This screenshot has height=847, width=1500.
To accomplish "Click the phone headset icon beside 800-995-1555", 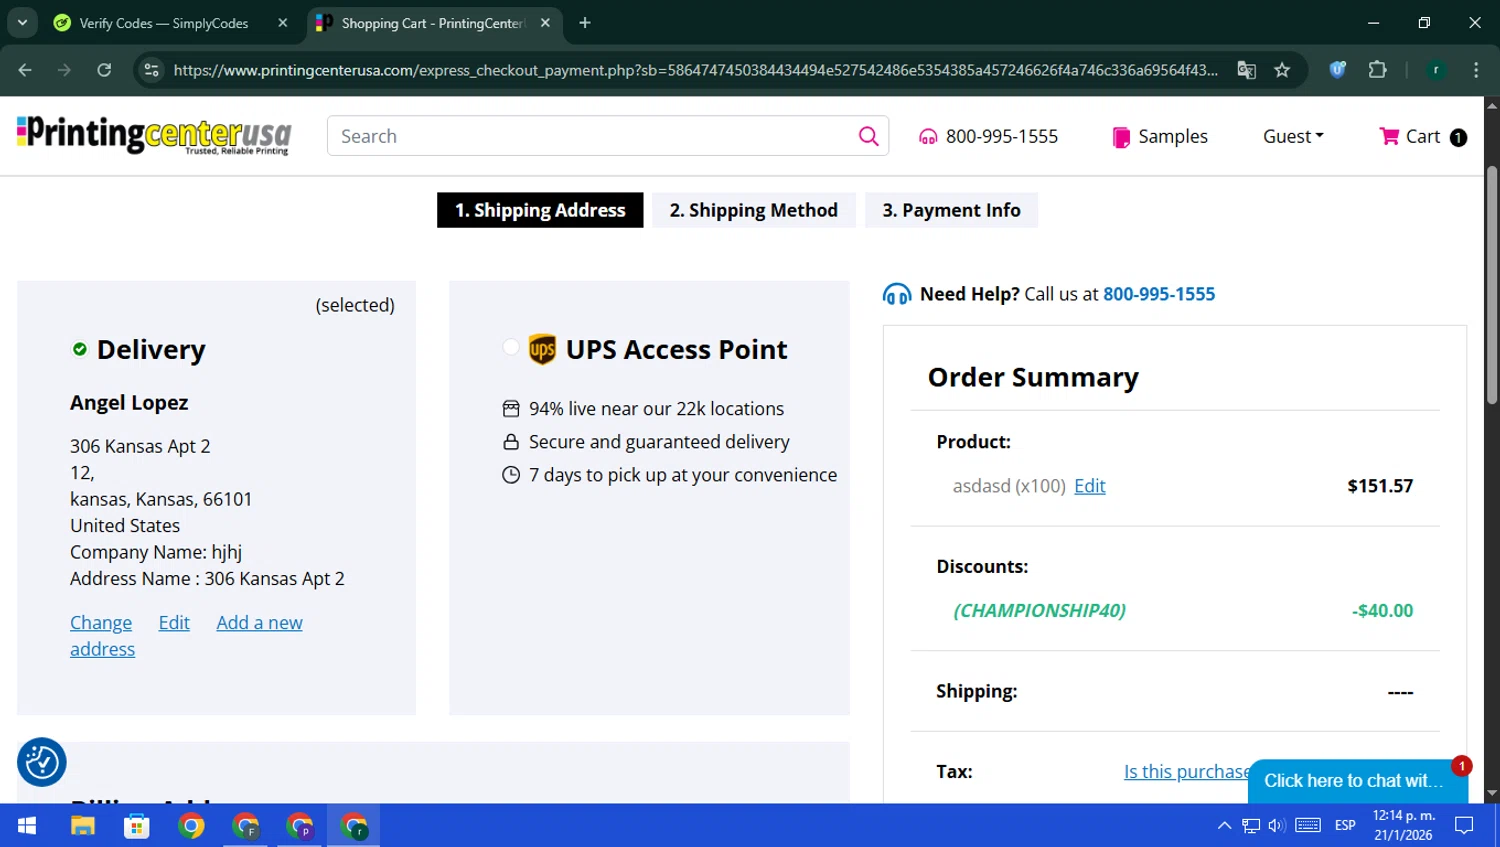I will pyautogui.click(x=928, y=137).
